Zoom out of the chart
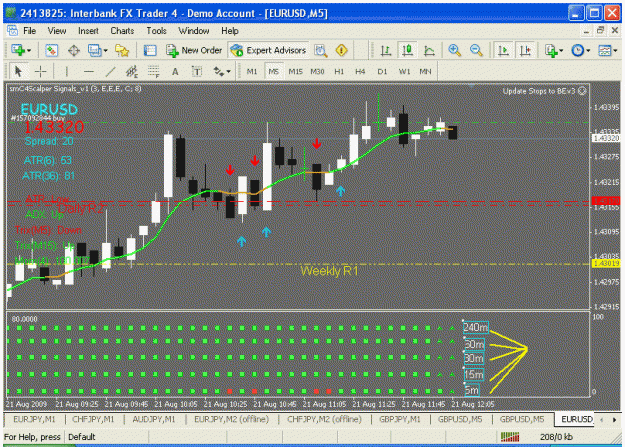This screenshot has height=447, width=625. (476, 50)
